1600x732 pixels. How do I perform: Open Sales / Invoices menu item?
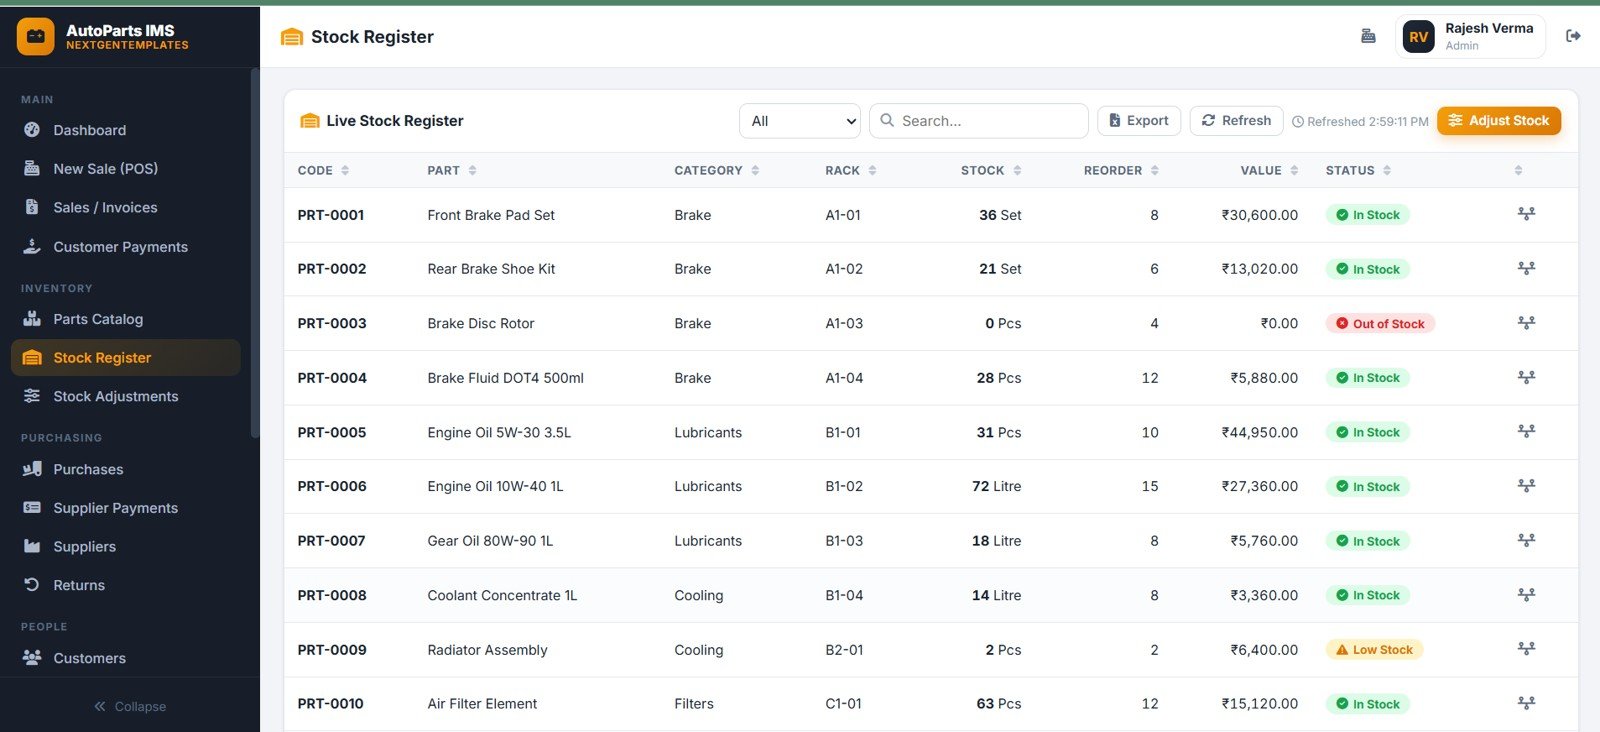(126, 207)
